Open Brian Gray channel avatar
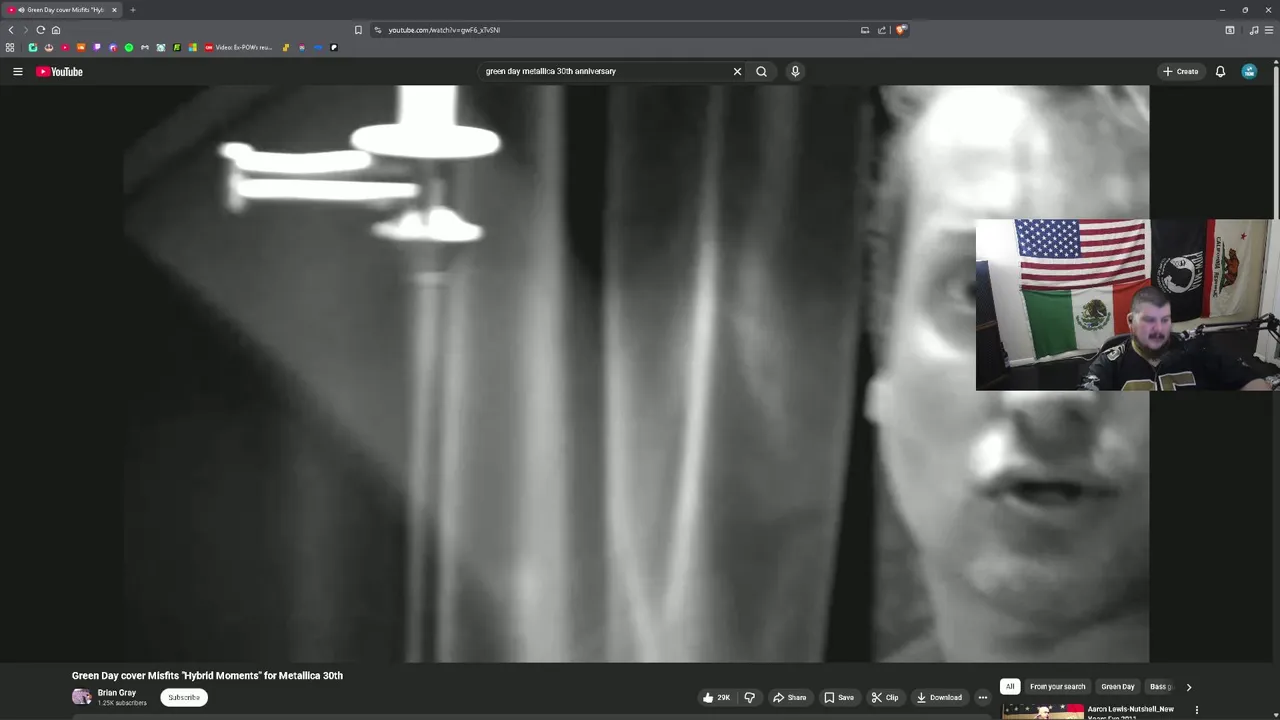 (81, 697)
